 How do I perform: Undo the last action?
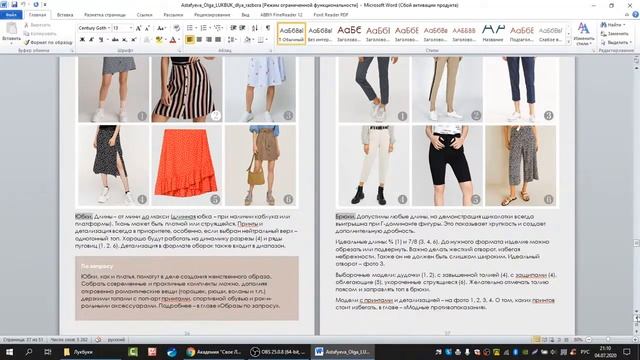coord(23,4)
